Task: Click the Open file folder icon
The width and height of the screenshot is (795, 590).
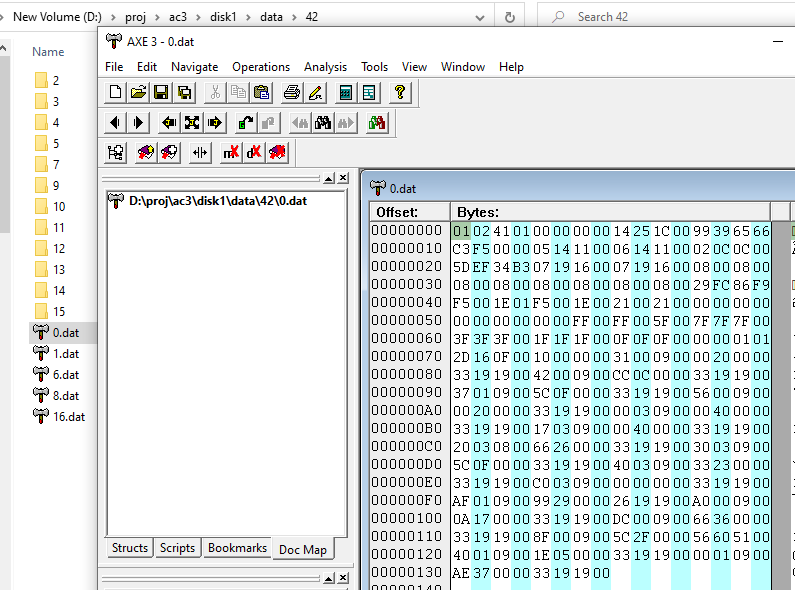Action: 139,93
